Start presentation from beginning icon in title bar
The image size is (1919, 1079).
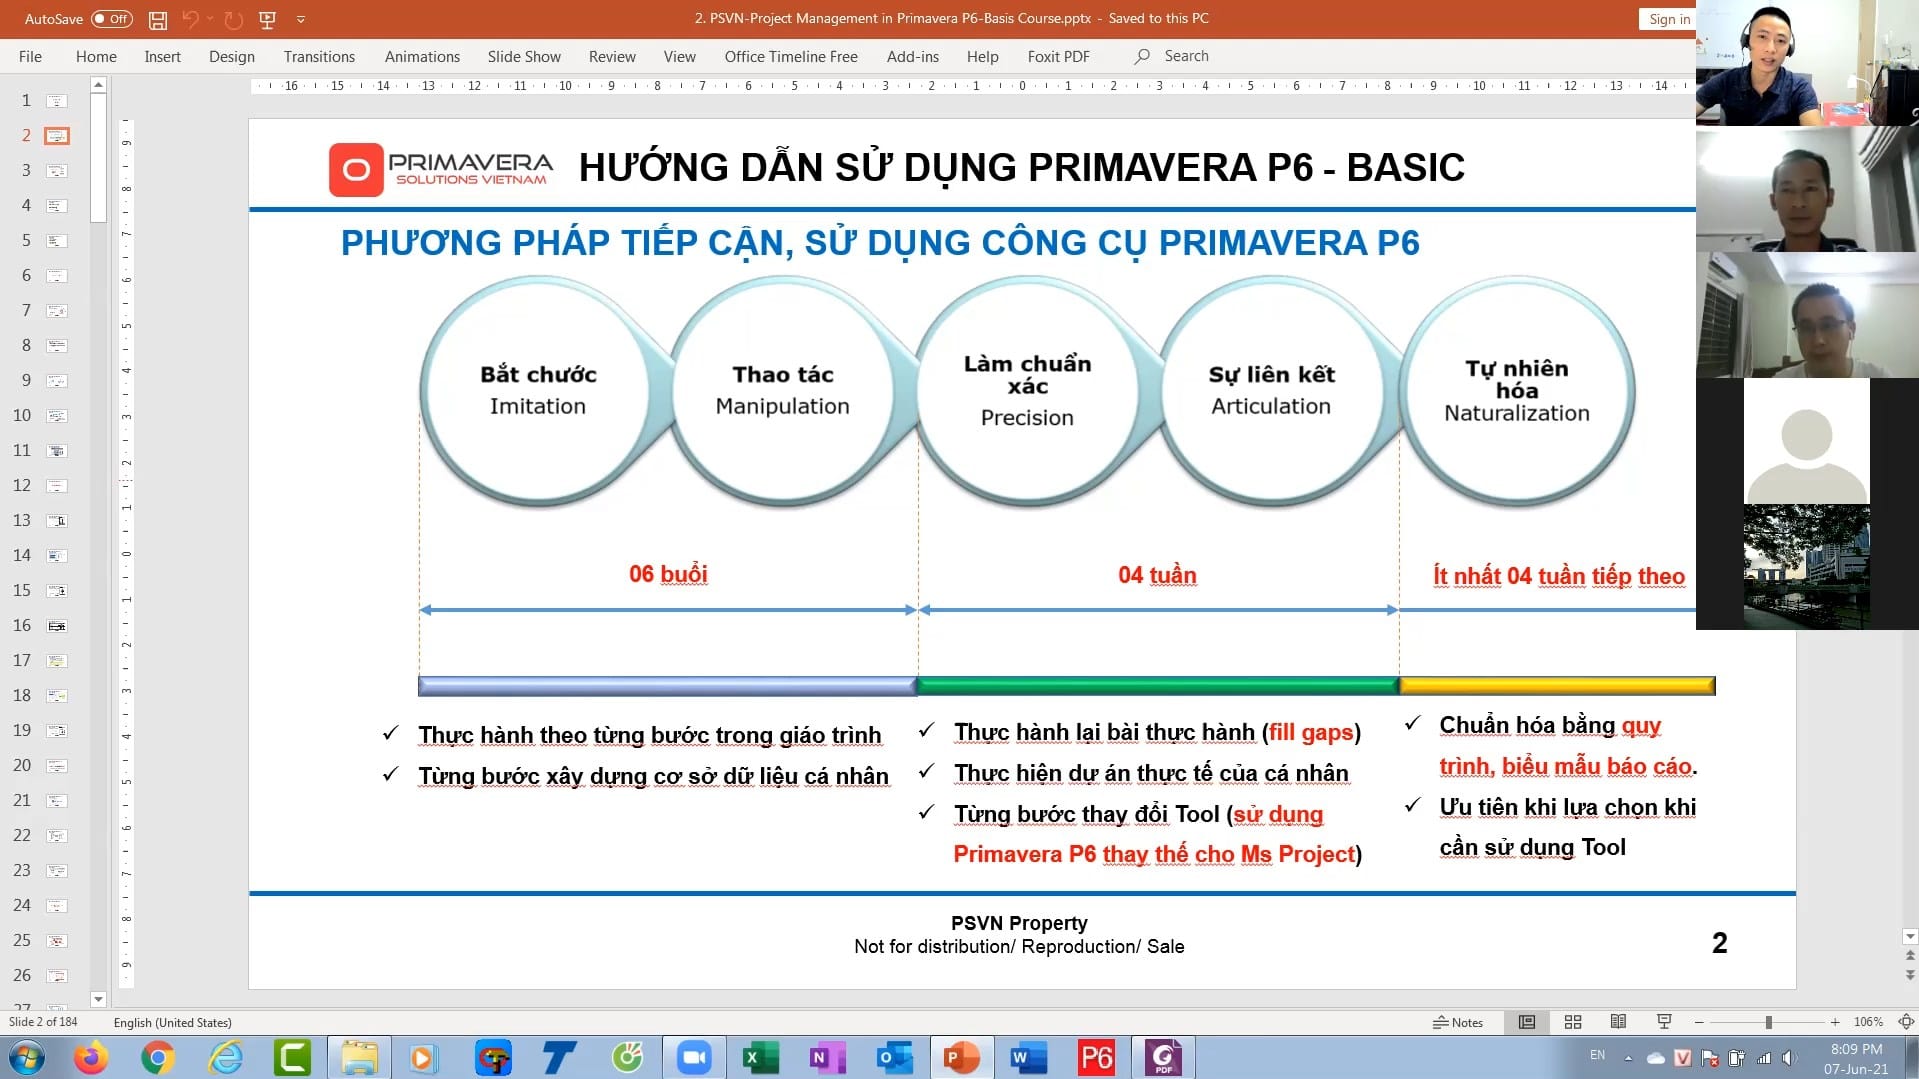pyautogui.click(x=267, y=19)
